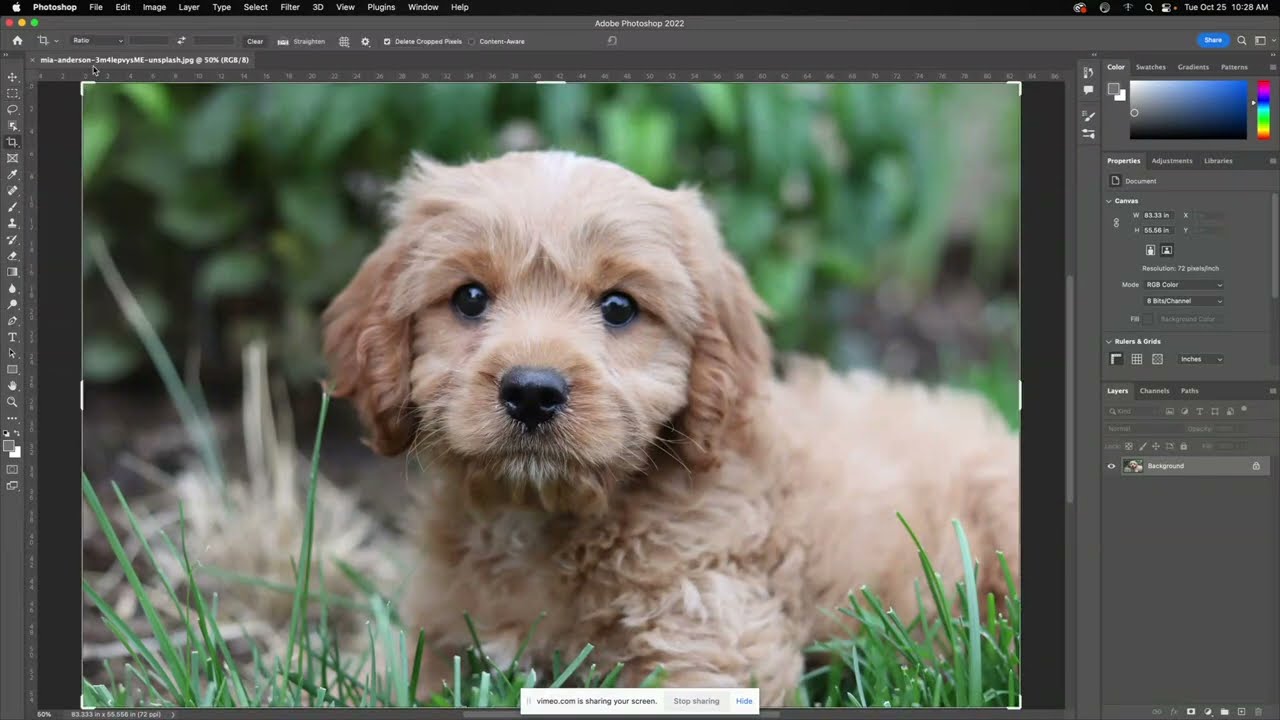The height and width of the screenshot is (720, 1280).
Task: Swap crop width and height values
Action: coord(181,41)
